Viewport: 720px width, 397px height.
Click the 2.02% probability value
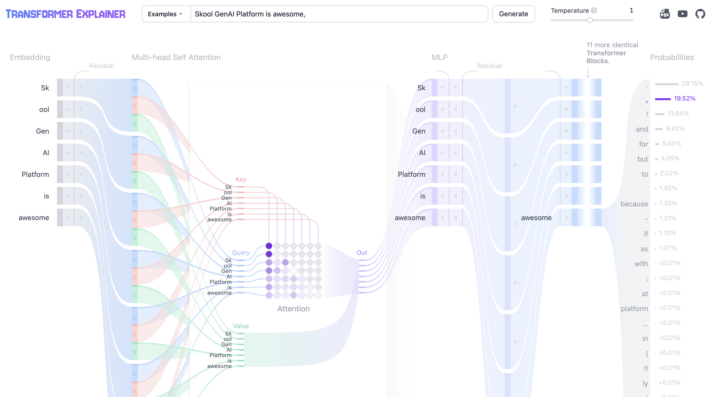(x=669, y=173)
